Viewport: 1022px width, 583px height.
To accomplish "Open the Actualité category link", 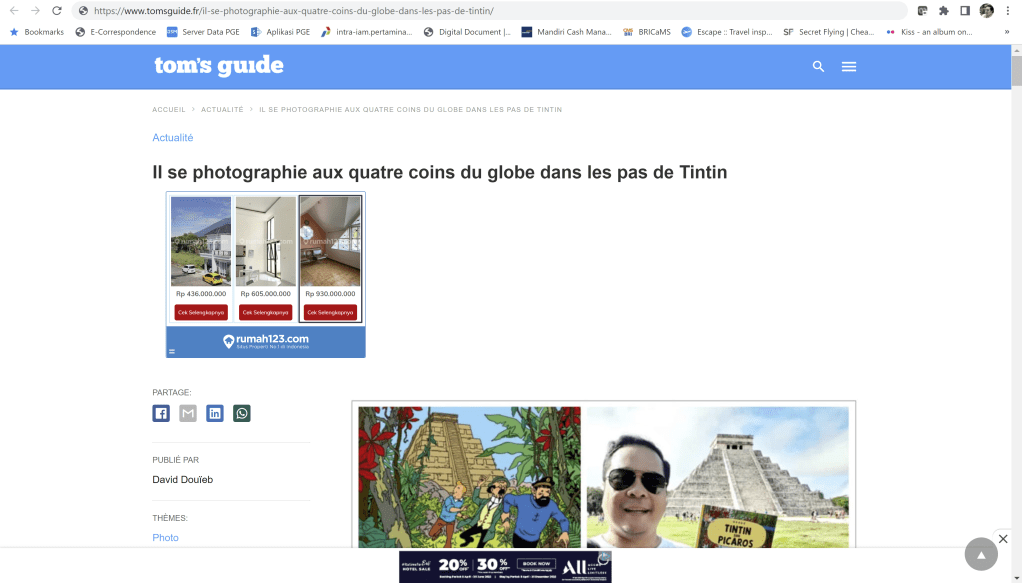I will [x=173, y=138].
